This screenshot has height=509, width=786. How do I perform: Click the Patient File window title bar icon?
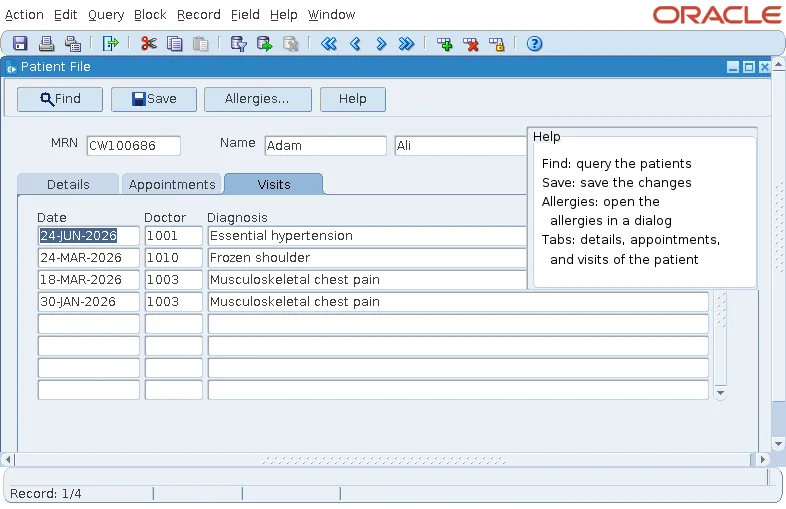click(11, 67)
